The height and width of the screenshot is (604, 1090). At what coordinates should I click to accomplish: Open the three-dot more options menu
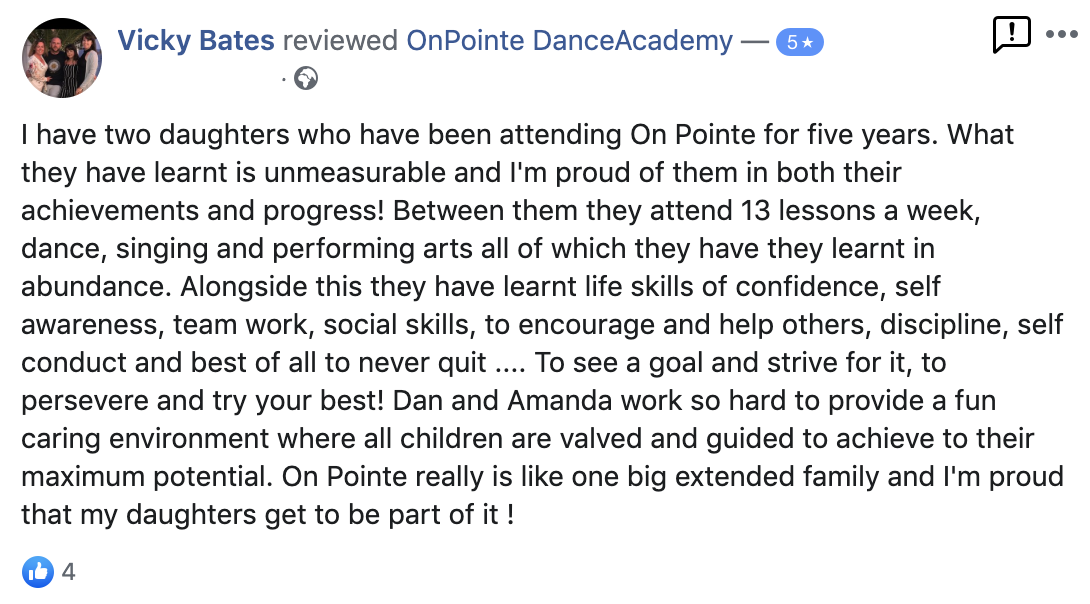tap(1061, 34)
